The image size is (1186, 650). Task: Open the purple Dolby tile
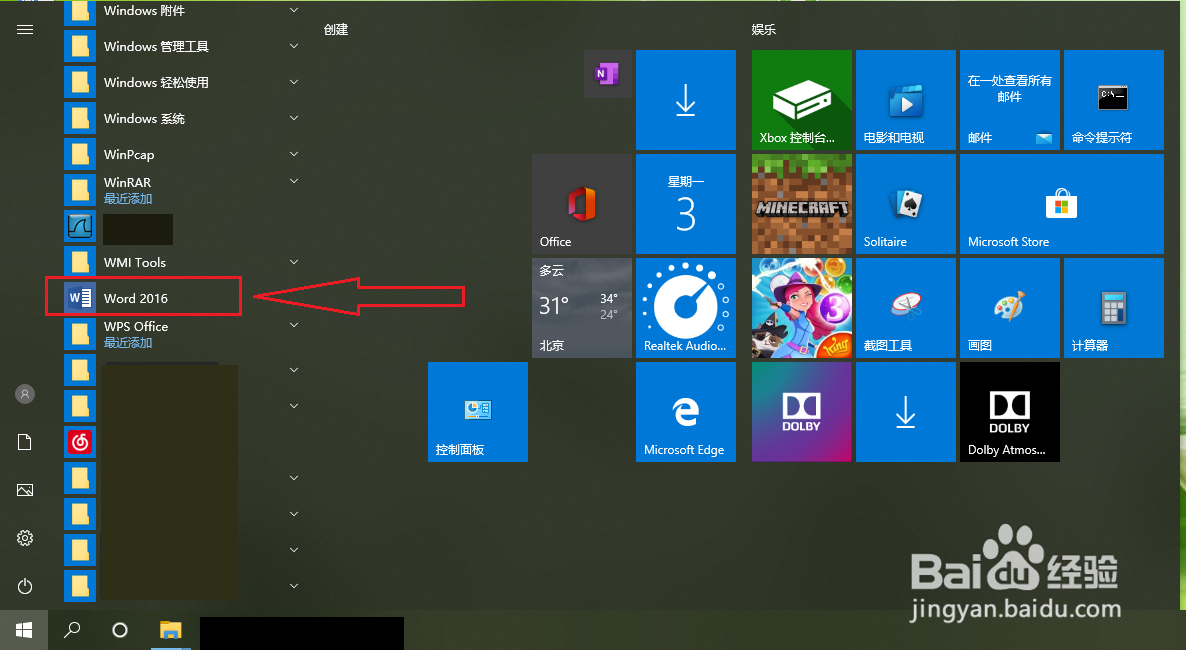(802, 412)
